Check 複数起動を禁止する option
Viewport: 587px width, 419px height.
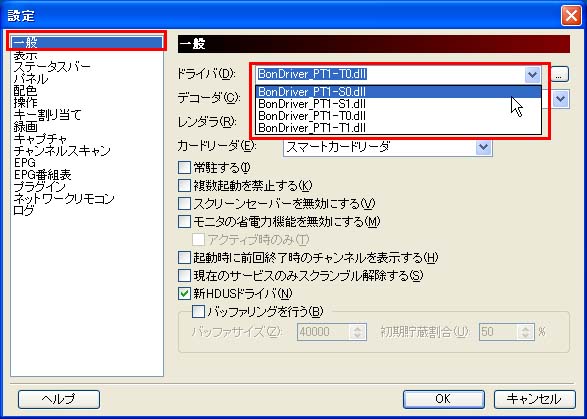coord(184,185)
